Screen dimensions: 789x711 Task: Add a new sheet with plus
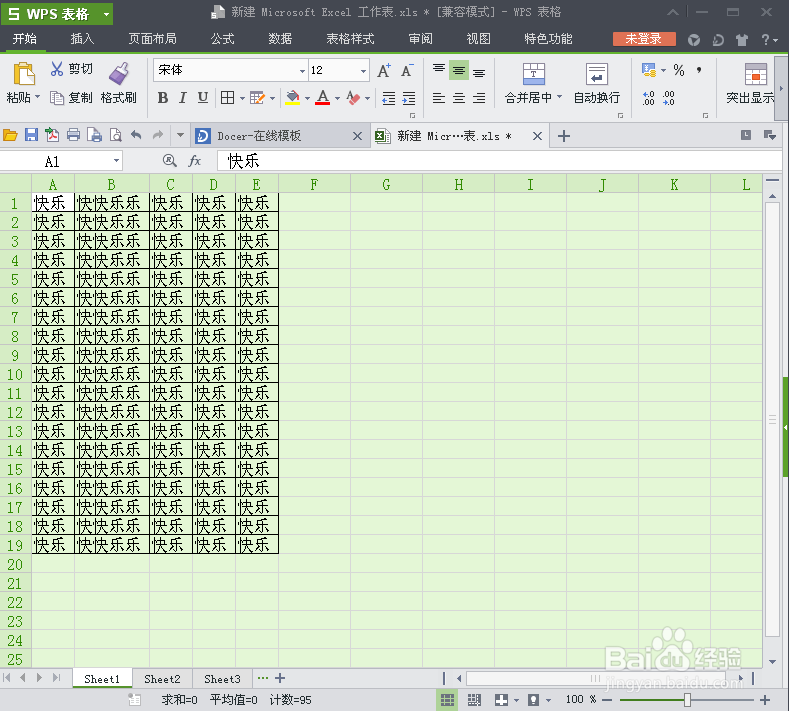pyautogui.click(x=280, y=678)
